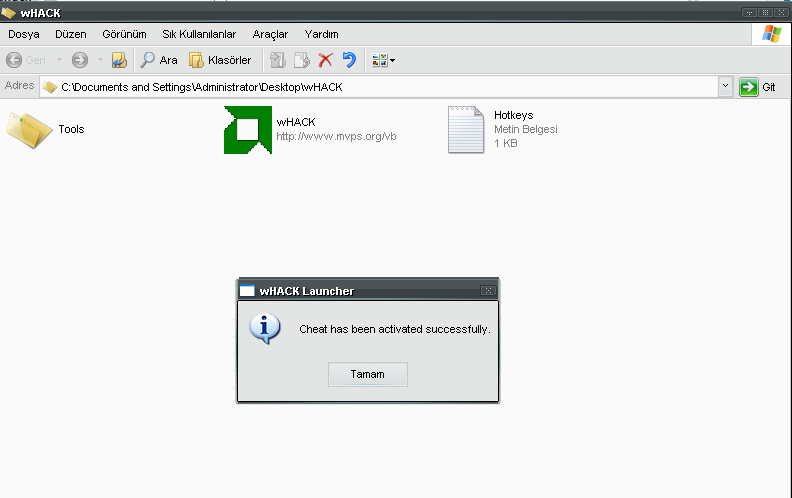Open the Görünüm menu
Viewport: 792px width, 498px height.
(124, 34)
